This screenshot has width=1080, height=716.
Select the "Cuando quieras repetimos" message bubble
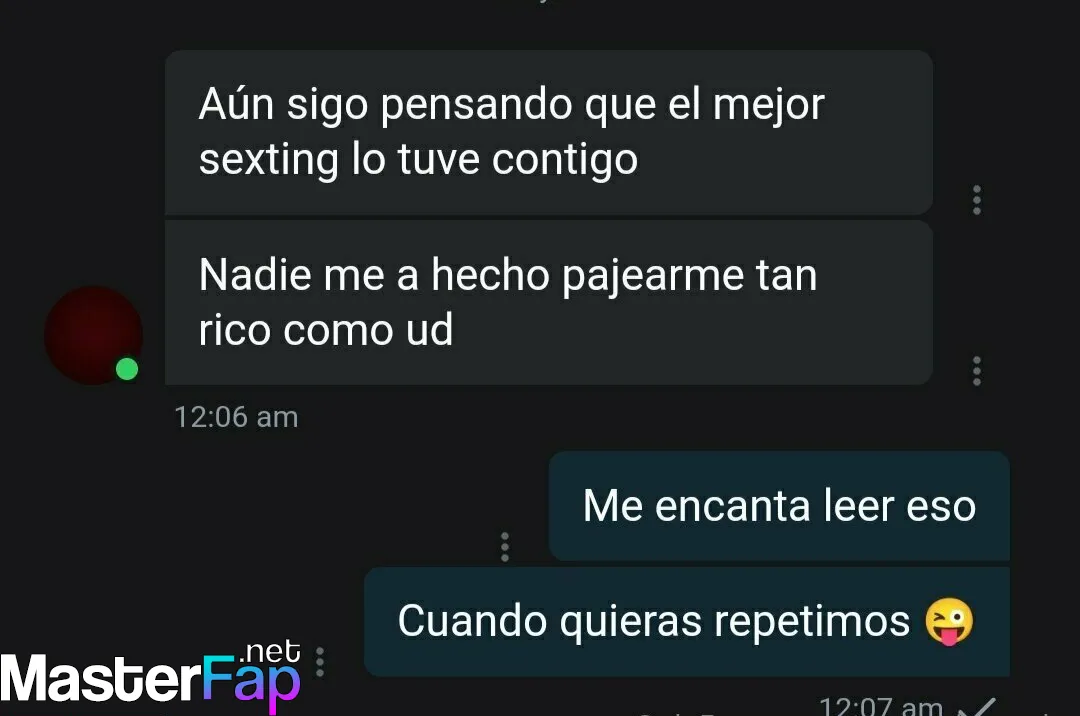coord(687,622)
